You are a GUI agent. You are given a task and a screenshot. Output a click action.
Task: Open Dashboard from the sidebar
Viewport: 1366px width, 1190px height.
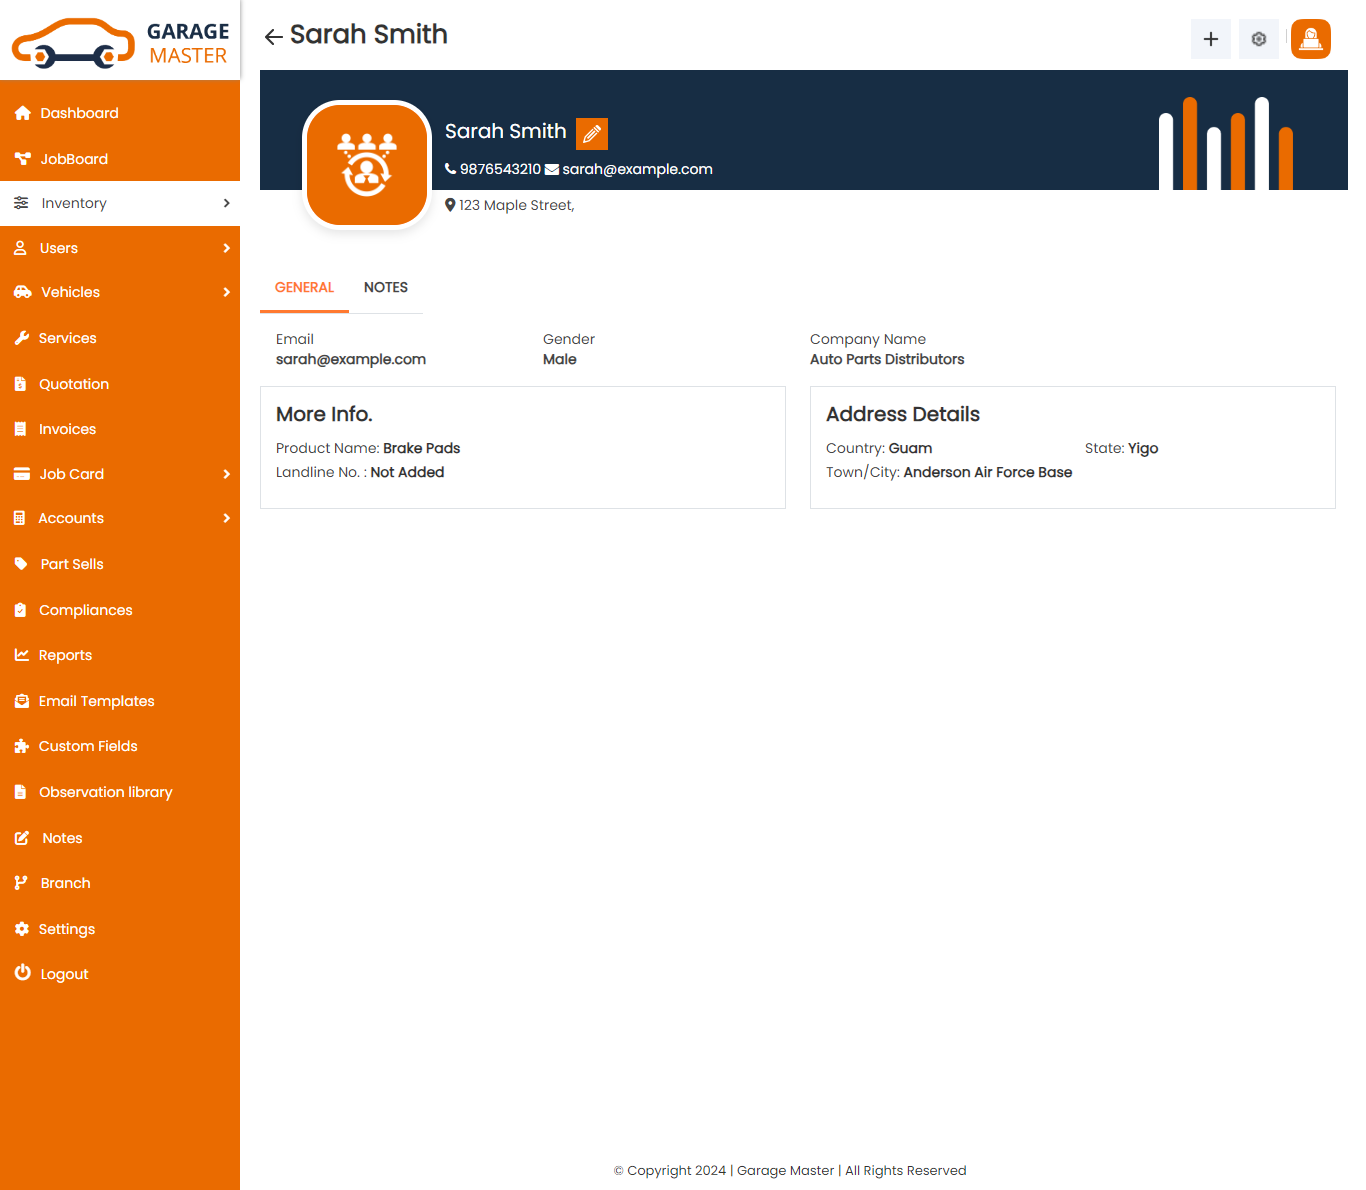pos(79,113)
